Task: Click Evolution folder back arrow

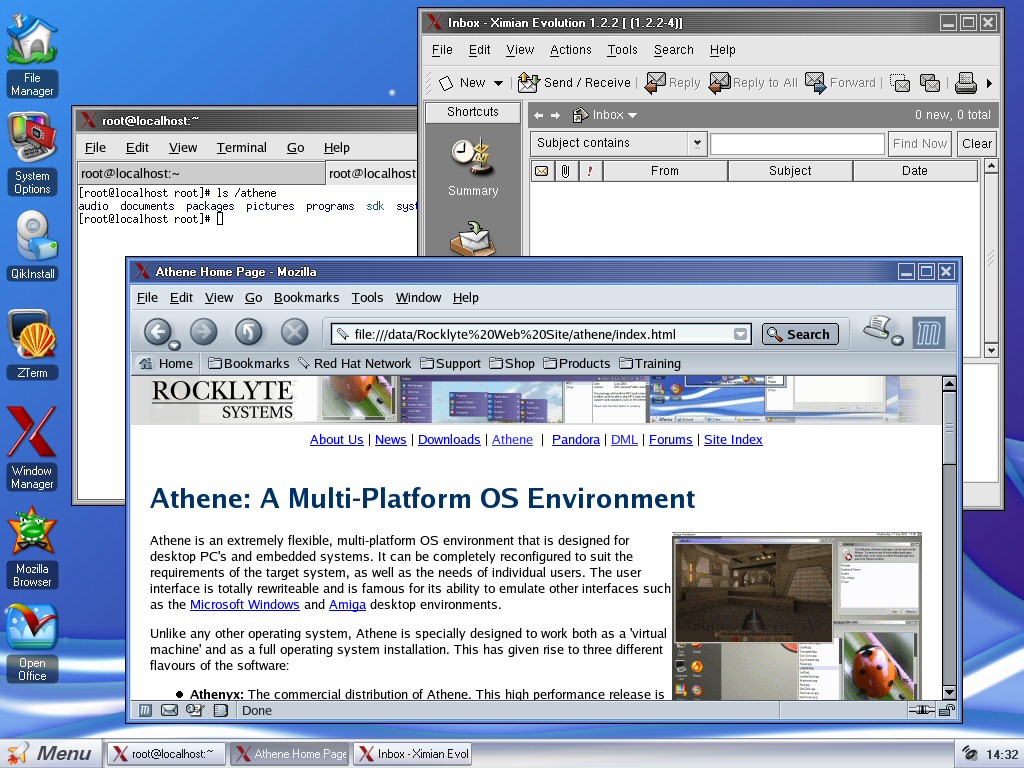Action: pos(539,116)
